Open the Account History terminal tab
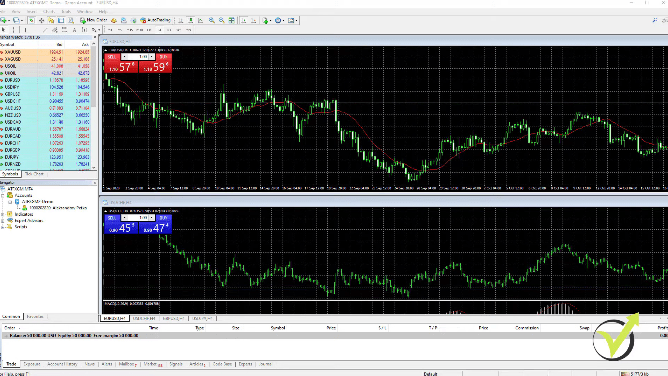This screenshot has height=376, width=668. pos(62,365)
